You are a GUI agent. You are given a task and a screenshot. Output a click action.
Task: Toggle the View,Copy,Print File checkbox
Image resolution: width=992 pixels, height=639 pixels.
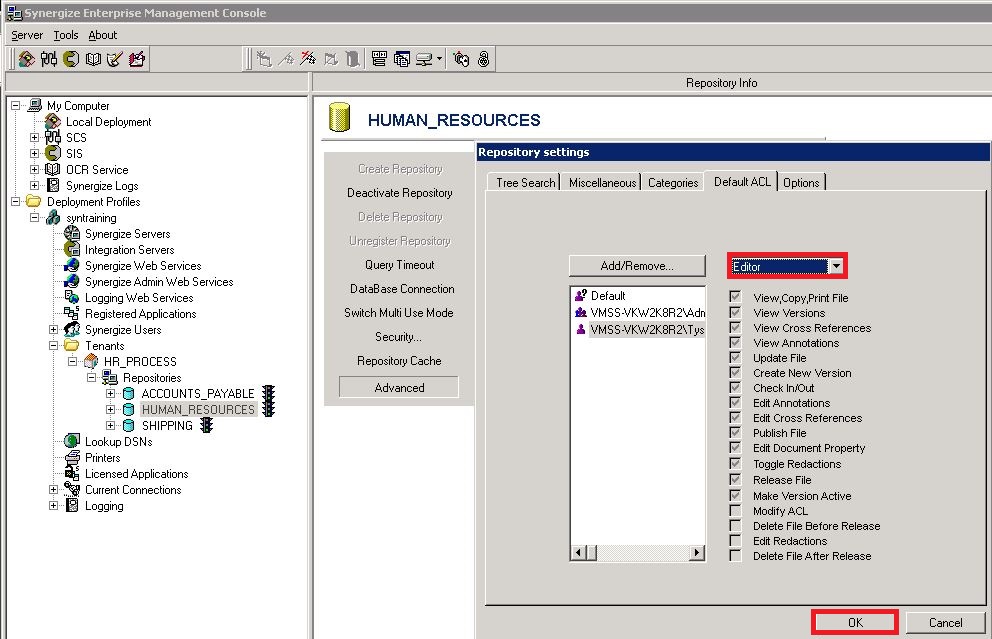click(x=735, y=297)
